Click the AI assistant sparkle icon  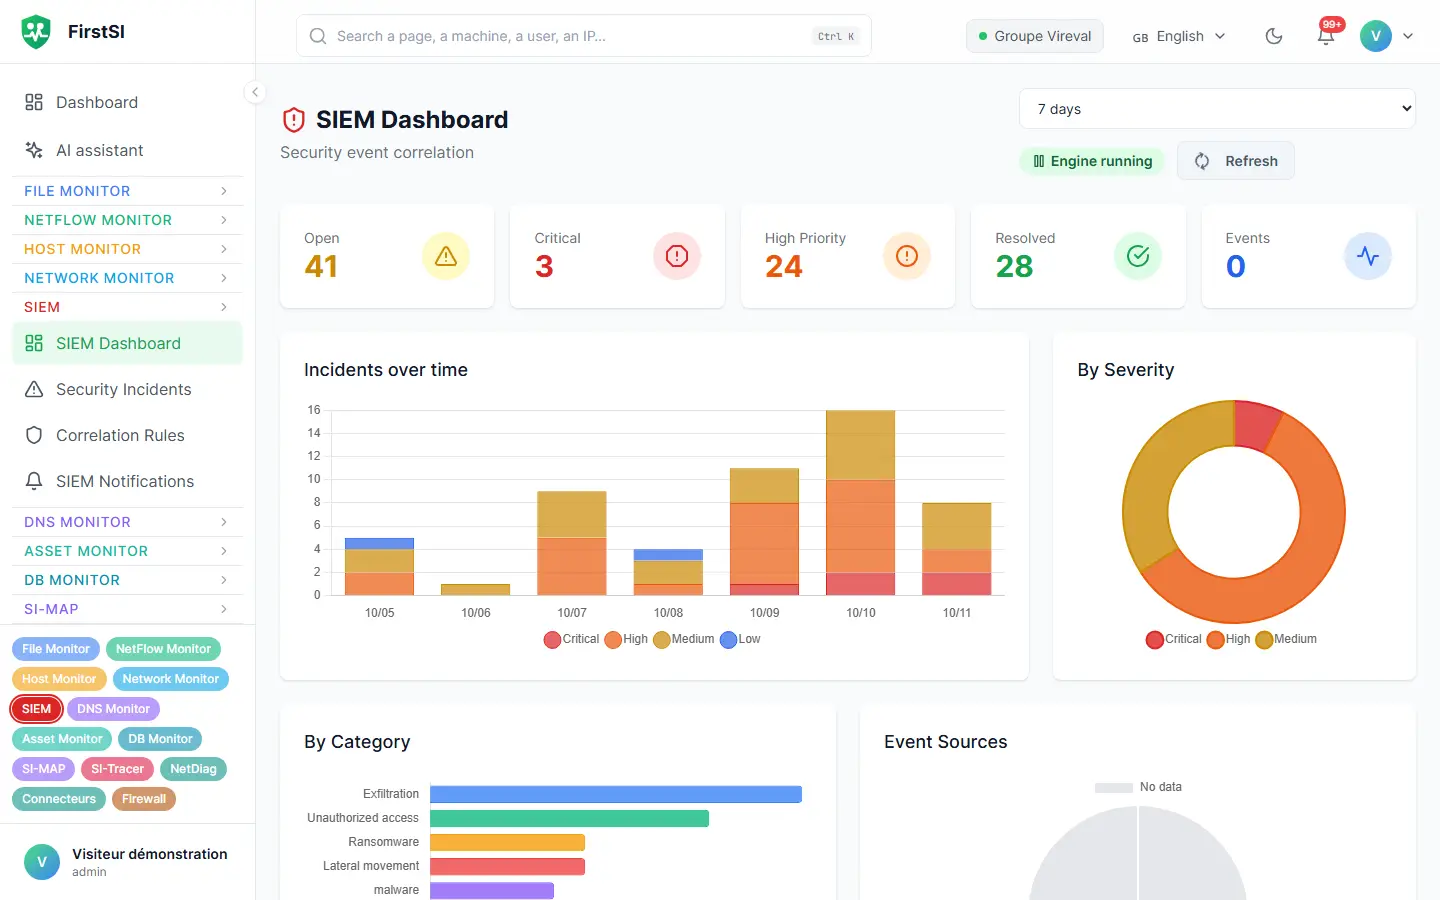pos(34,150)
